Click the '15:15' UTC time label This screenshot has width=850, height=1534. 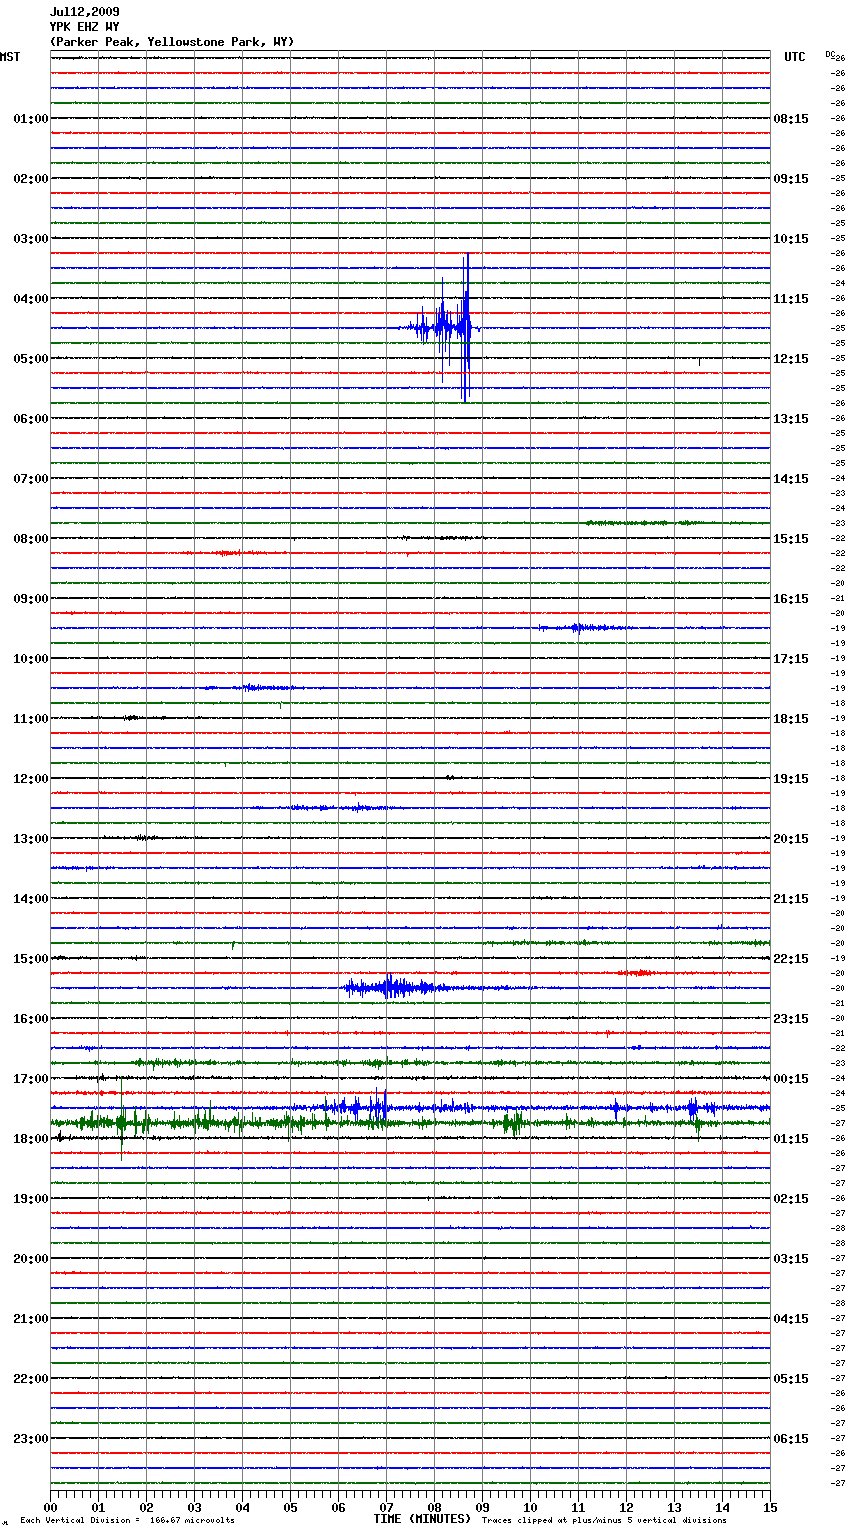(x=791, y=539)
